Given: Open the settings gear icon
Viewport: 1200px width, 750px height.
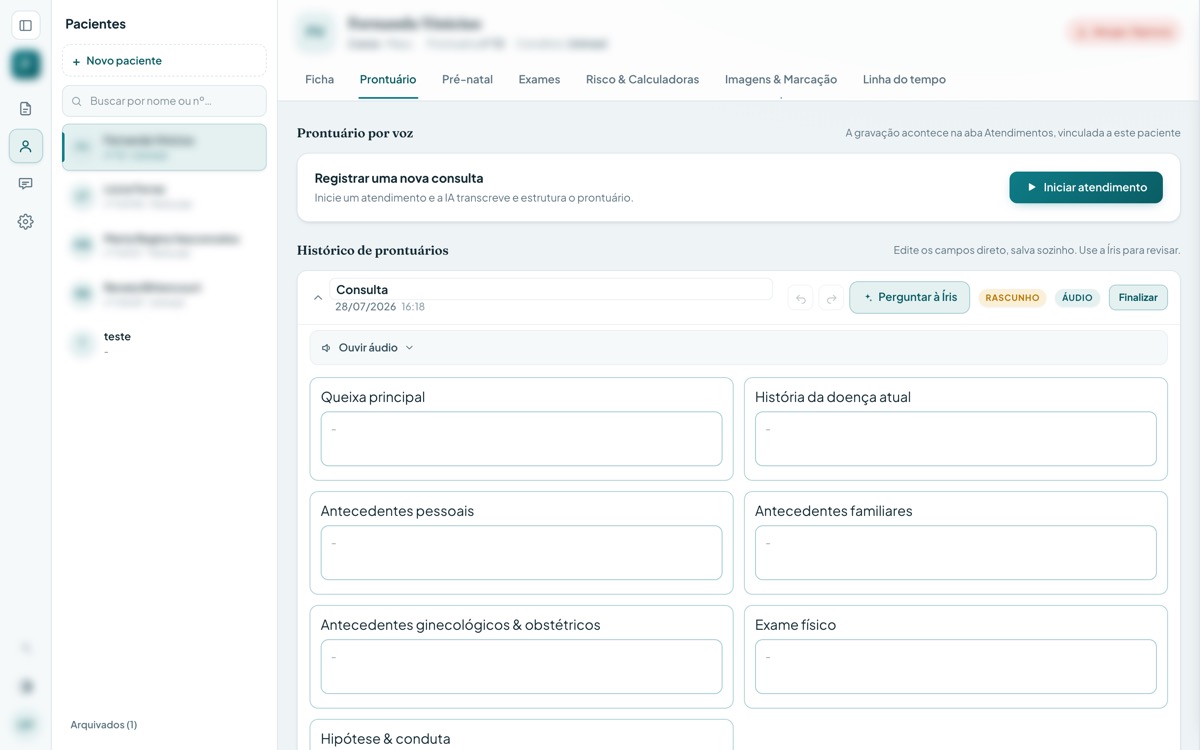Looking at the screenshot, I should click(x=26, y=222).
